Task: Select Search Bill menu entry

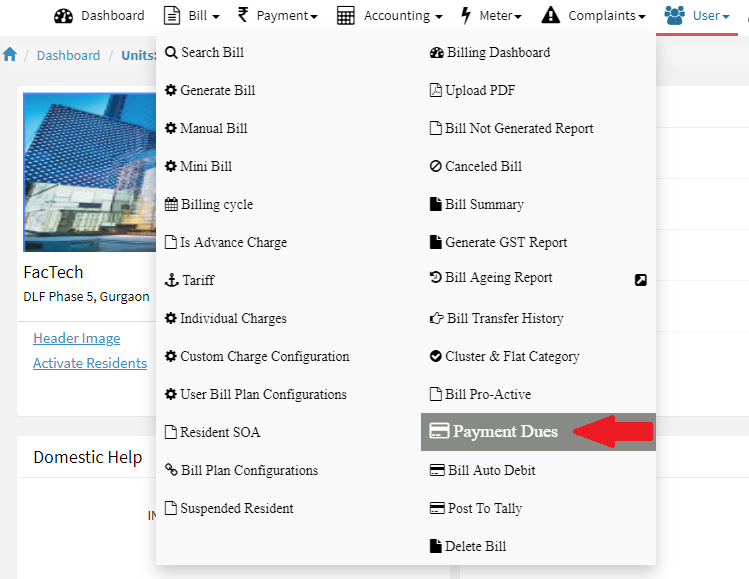Action: (204, 52)
